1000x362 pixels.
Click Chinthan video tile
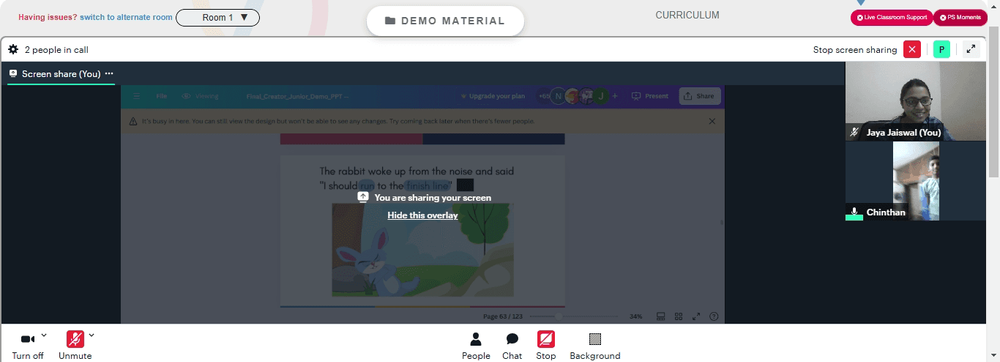915,181
